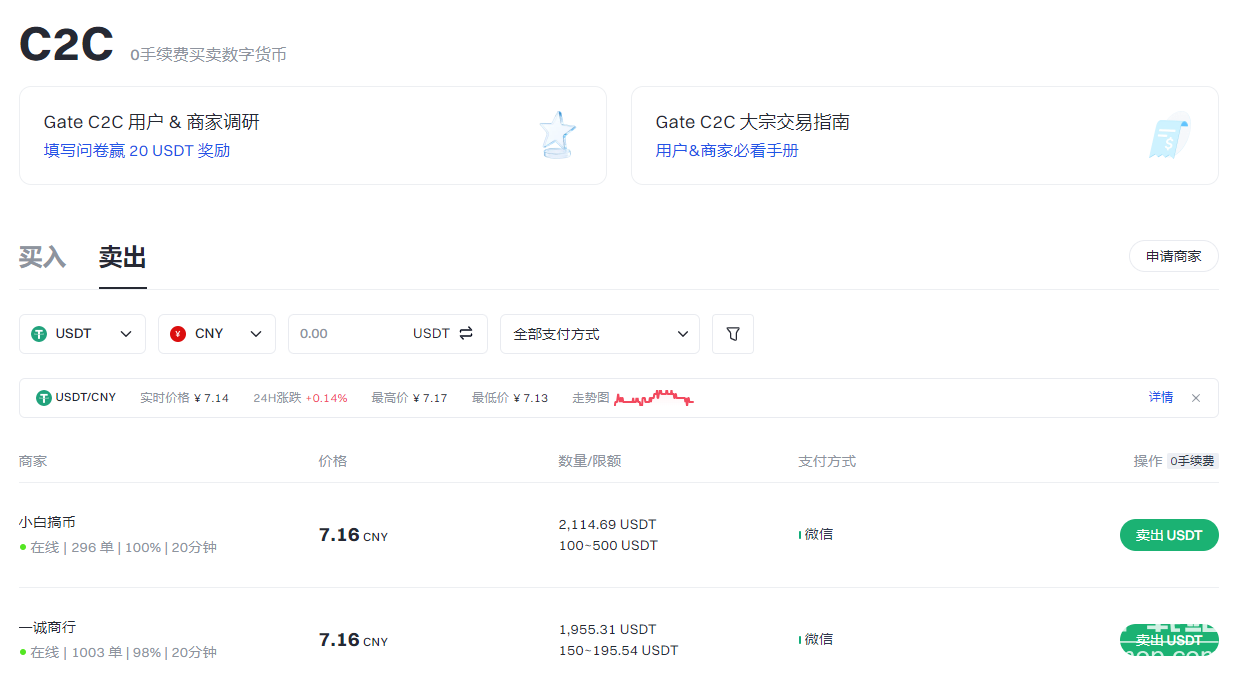Click the USDT/CNY ticker coin icon
Image resolution: width=1235 pixels, height=681 pixels.
[x=44, y=398]
